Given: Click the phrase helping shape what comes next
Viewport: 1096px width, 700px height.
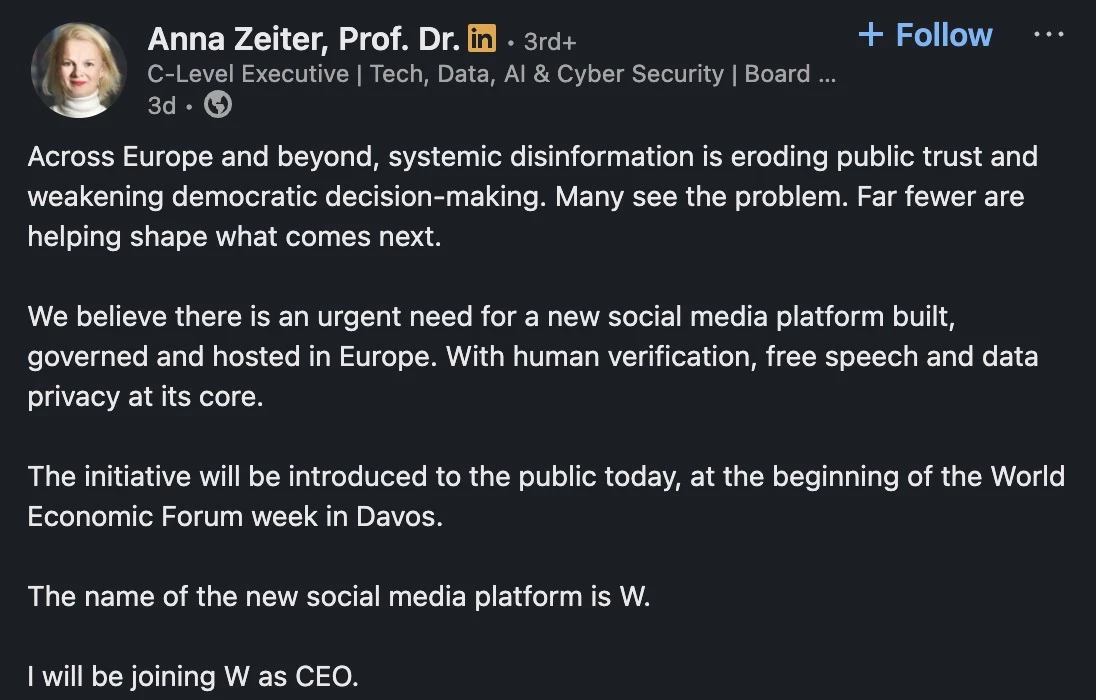Looking at the screenshot, I should (234, 237).
